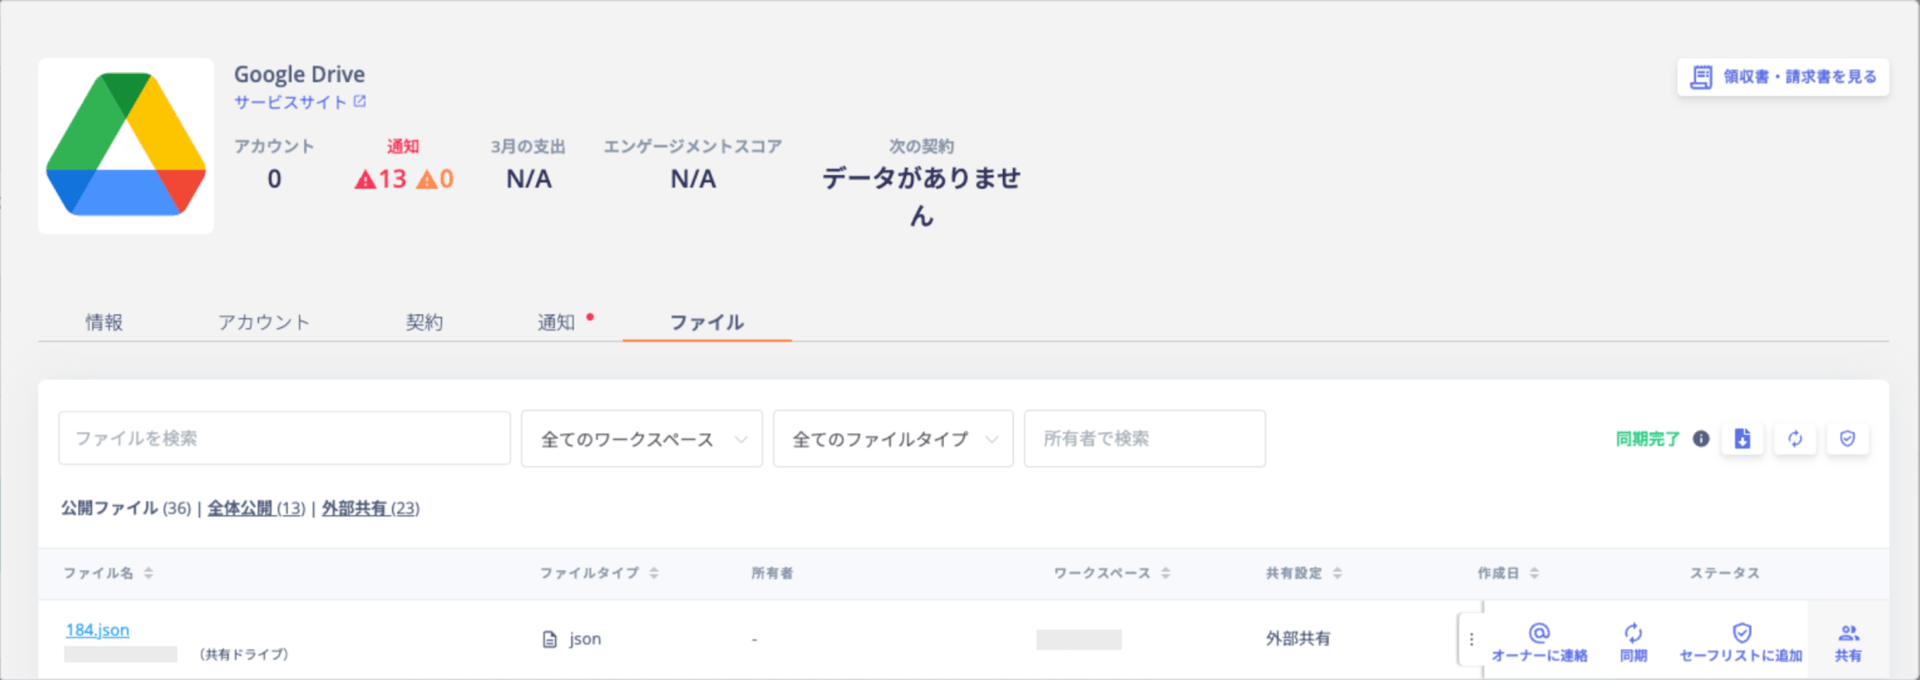Open the サービスサイト external link

300,102
